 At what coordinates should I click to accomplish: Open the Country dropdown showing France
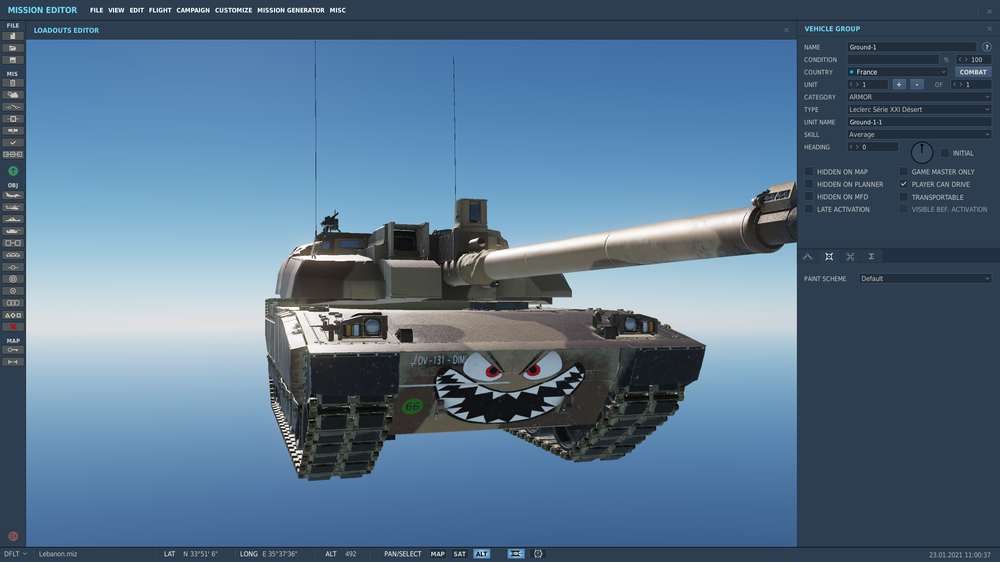tap(897, 72)
